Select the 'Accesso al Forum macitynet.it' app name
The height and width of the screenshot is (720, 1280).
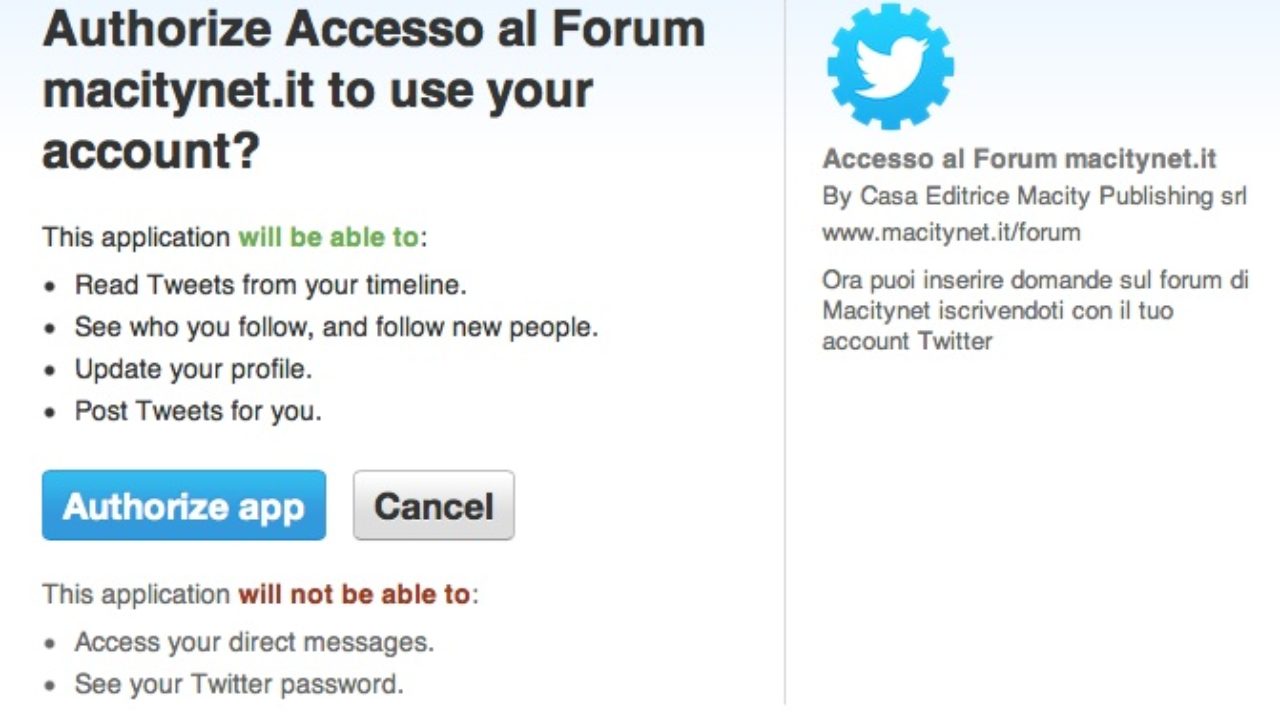point(1019,159)
